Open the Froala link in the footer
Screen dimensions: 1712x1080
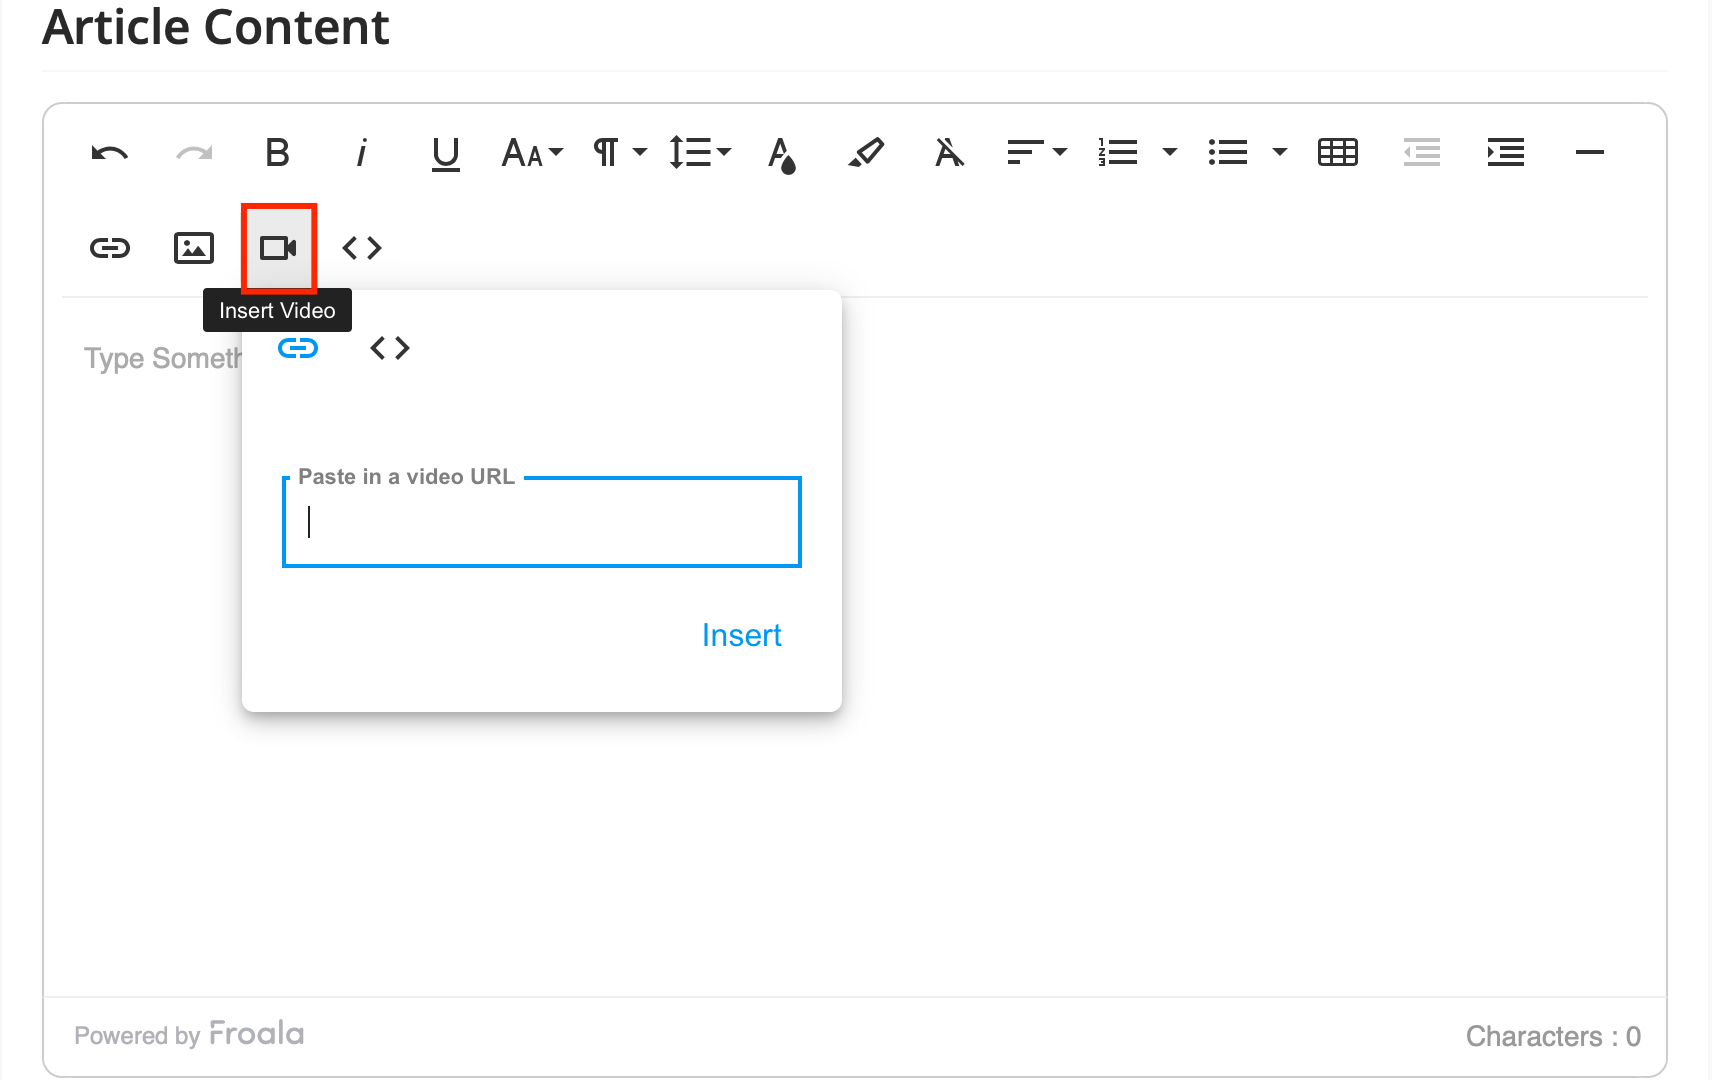pyautogui.click(x=257, y=1034)
